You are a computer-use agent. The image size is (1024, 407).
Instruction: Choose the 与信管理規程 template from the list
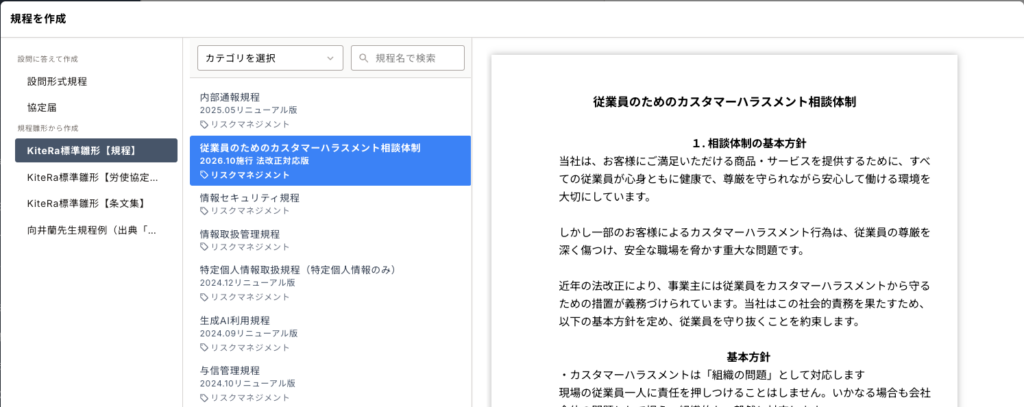pos(230,370)
